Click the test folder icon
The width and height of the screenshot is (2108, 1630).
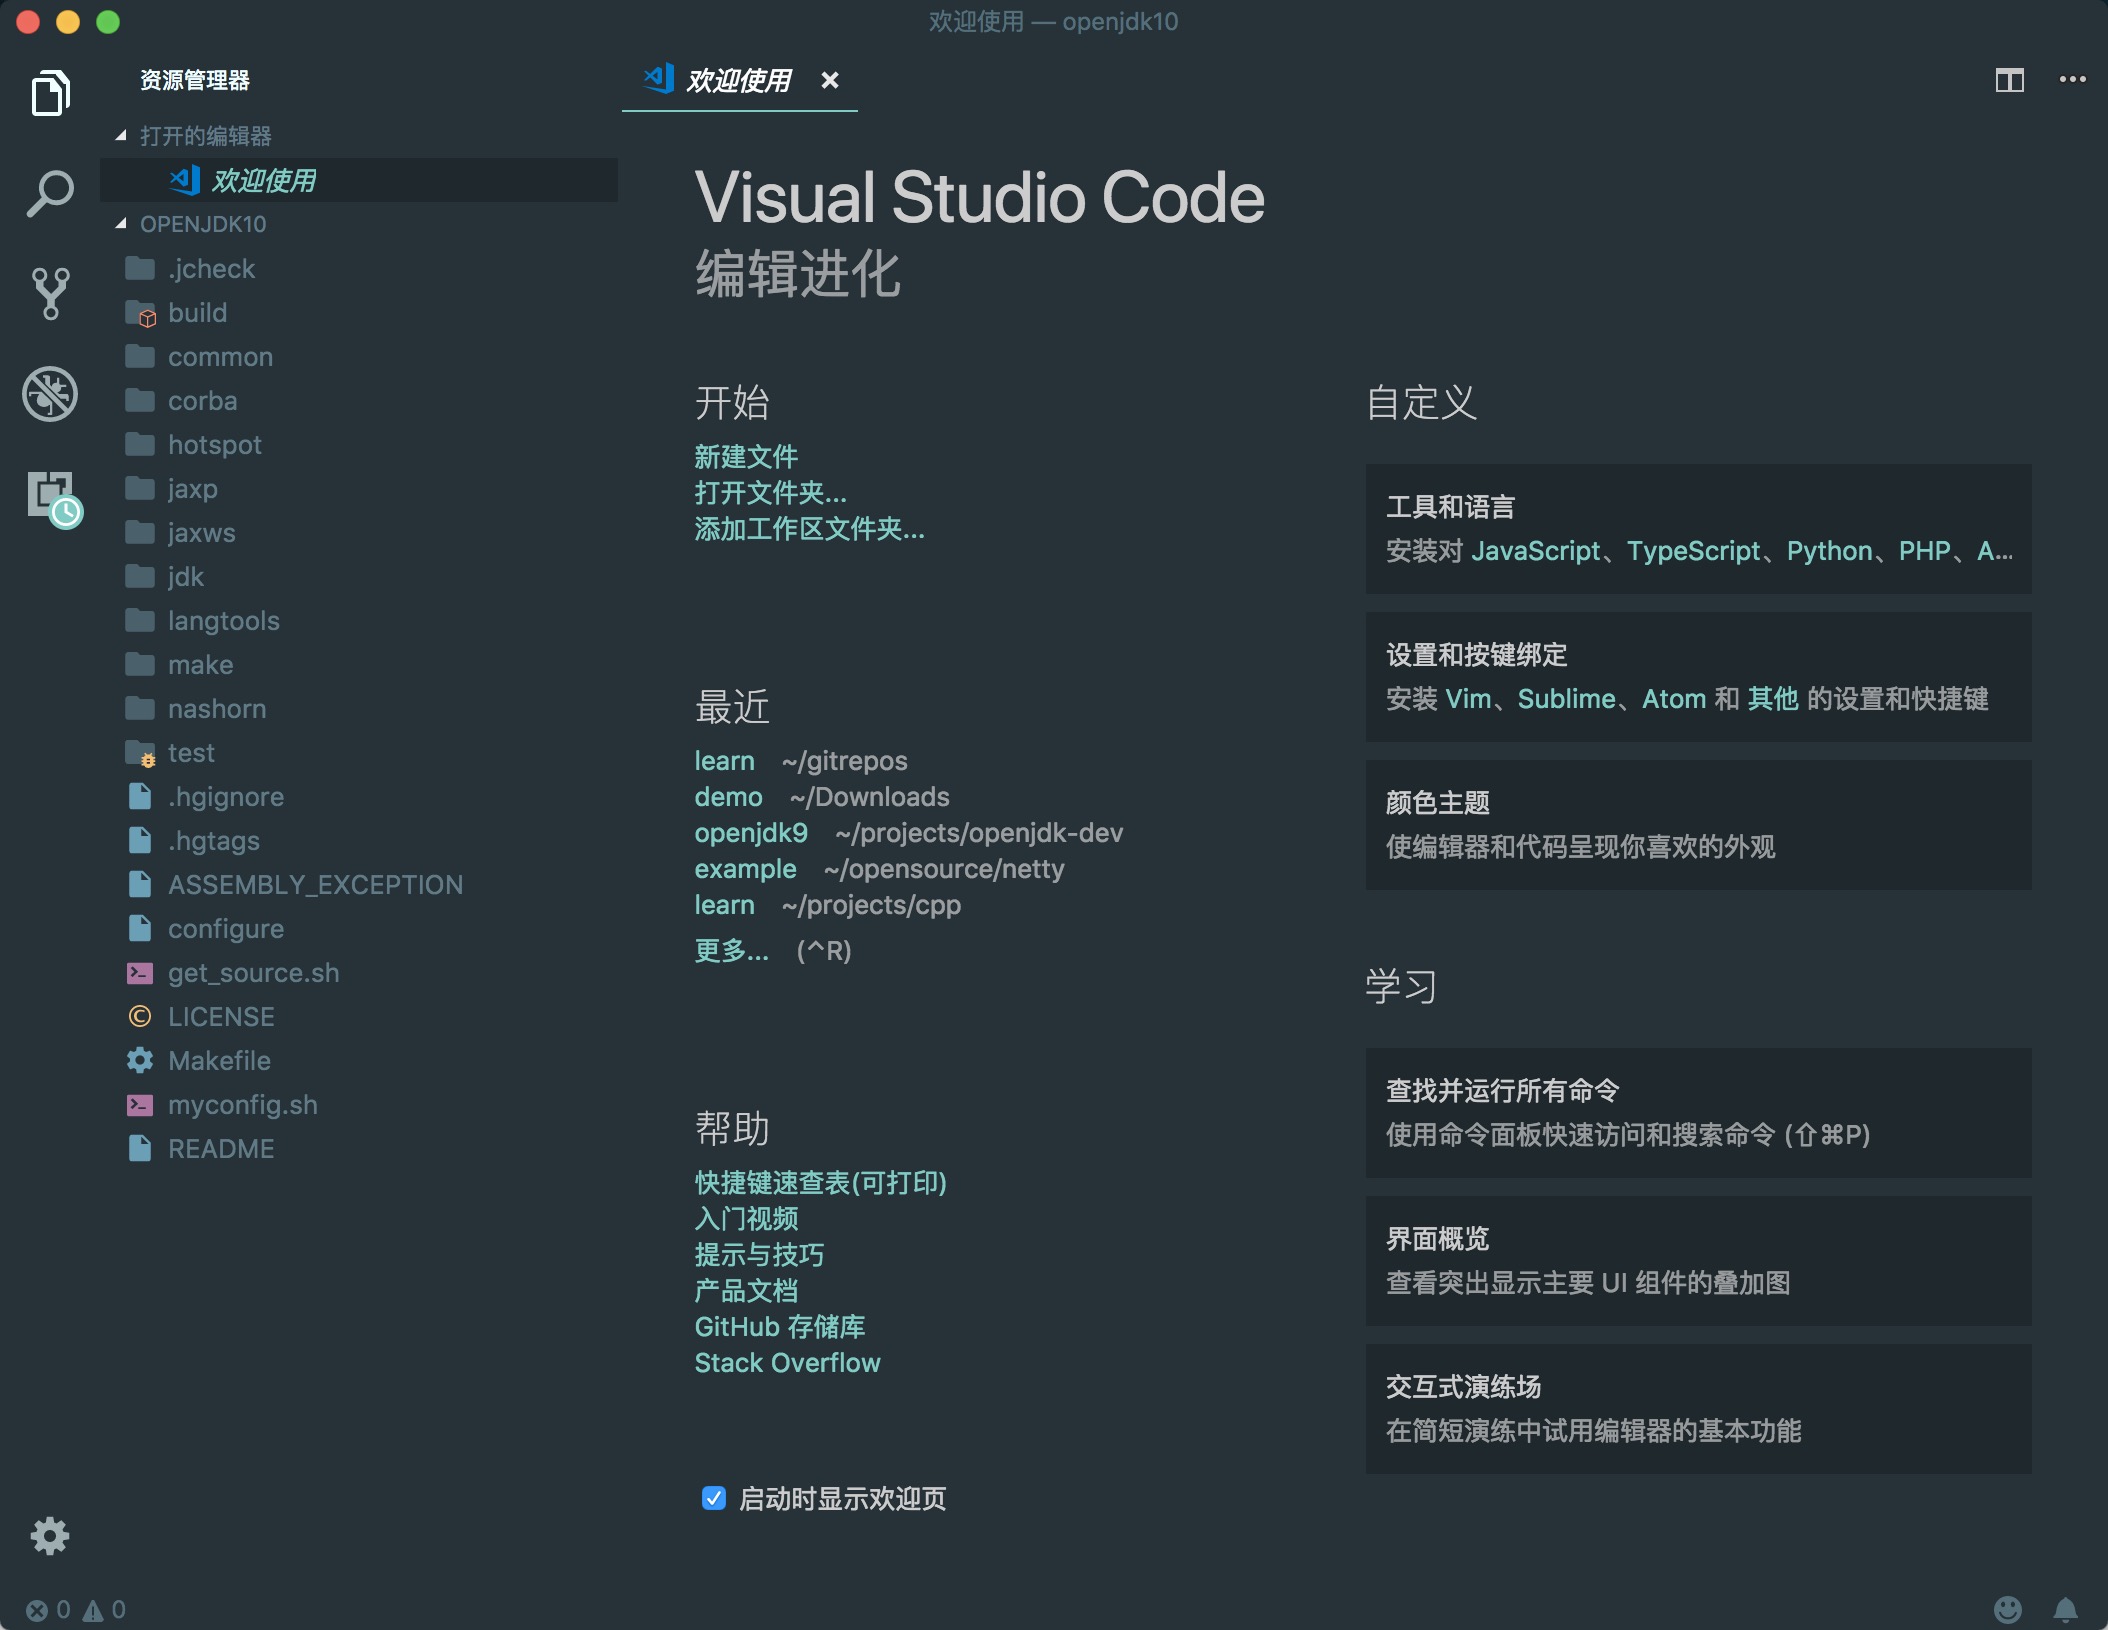(141, 754)
